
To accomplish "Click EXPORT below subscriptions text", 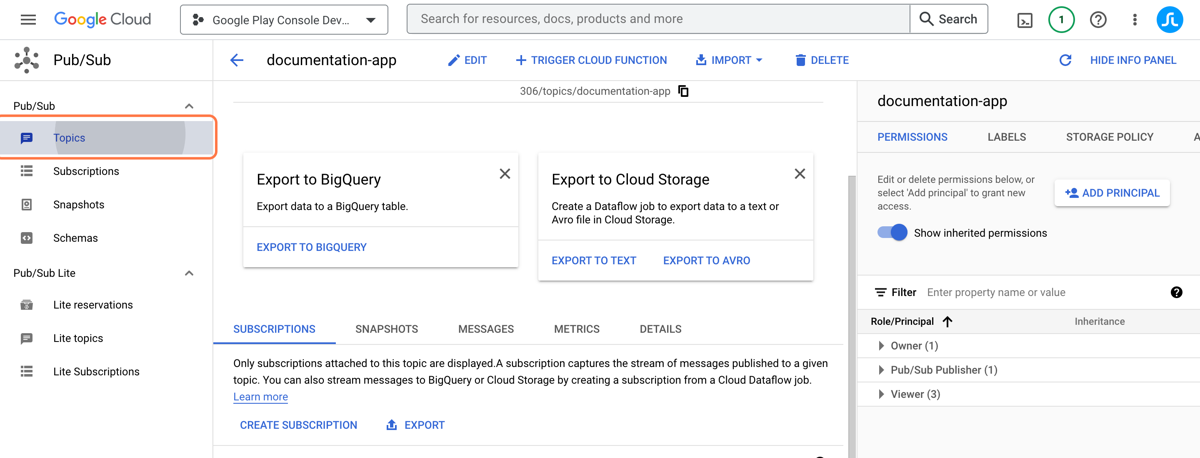I will (415, 425).
